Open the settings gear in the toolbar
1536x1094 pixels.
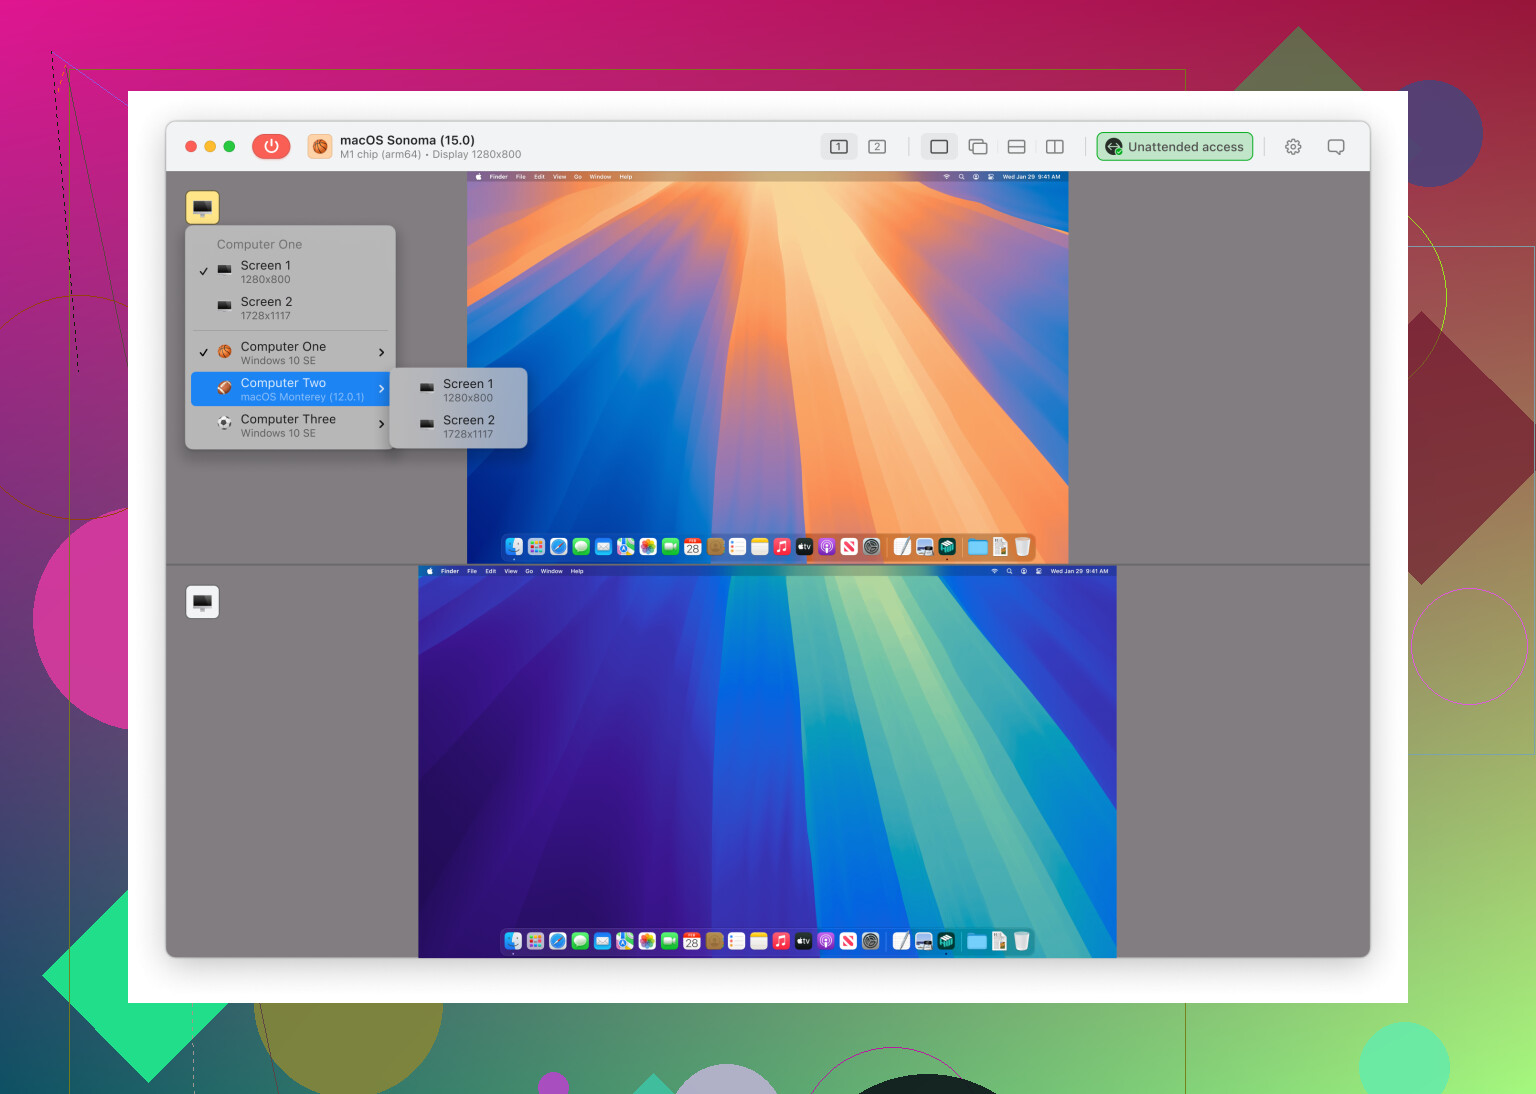click(1293, 147)
